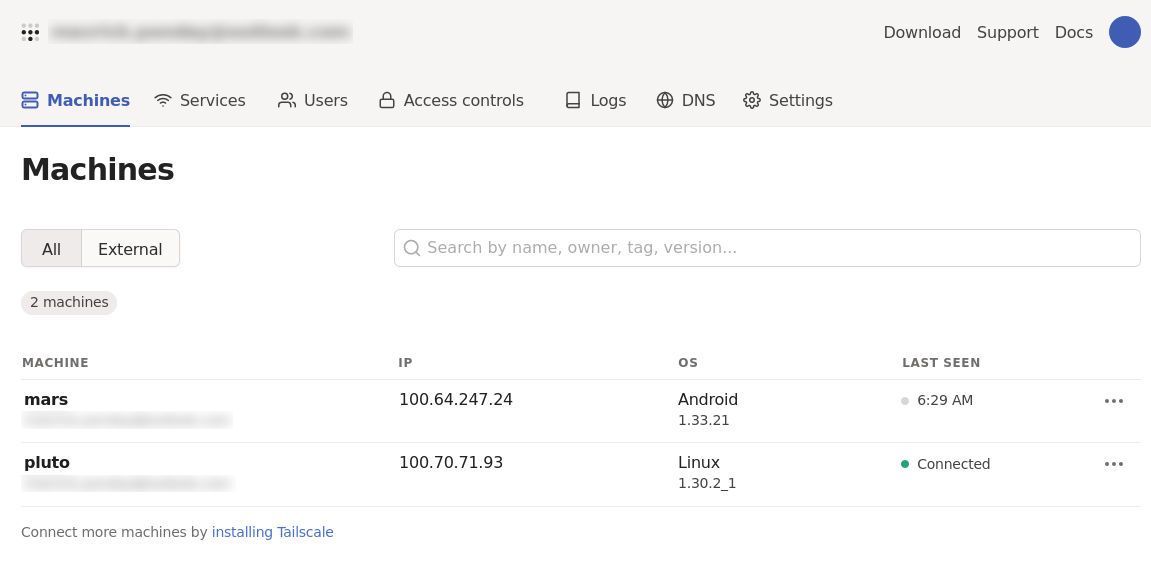Image resolution: width=1151 pixels, height=569 pixels.
Task: Click the Tailscale logo dots icon
Action: 30,32
